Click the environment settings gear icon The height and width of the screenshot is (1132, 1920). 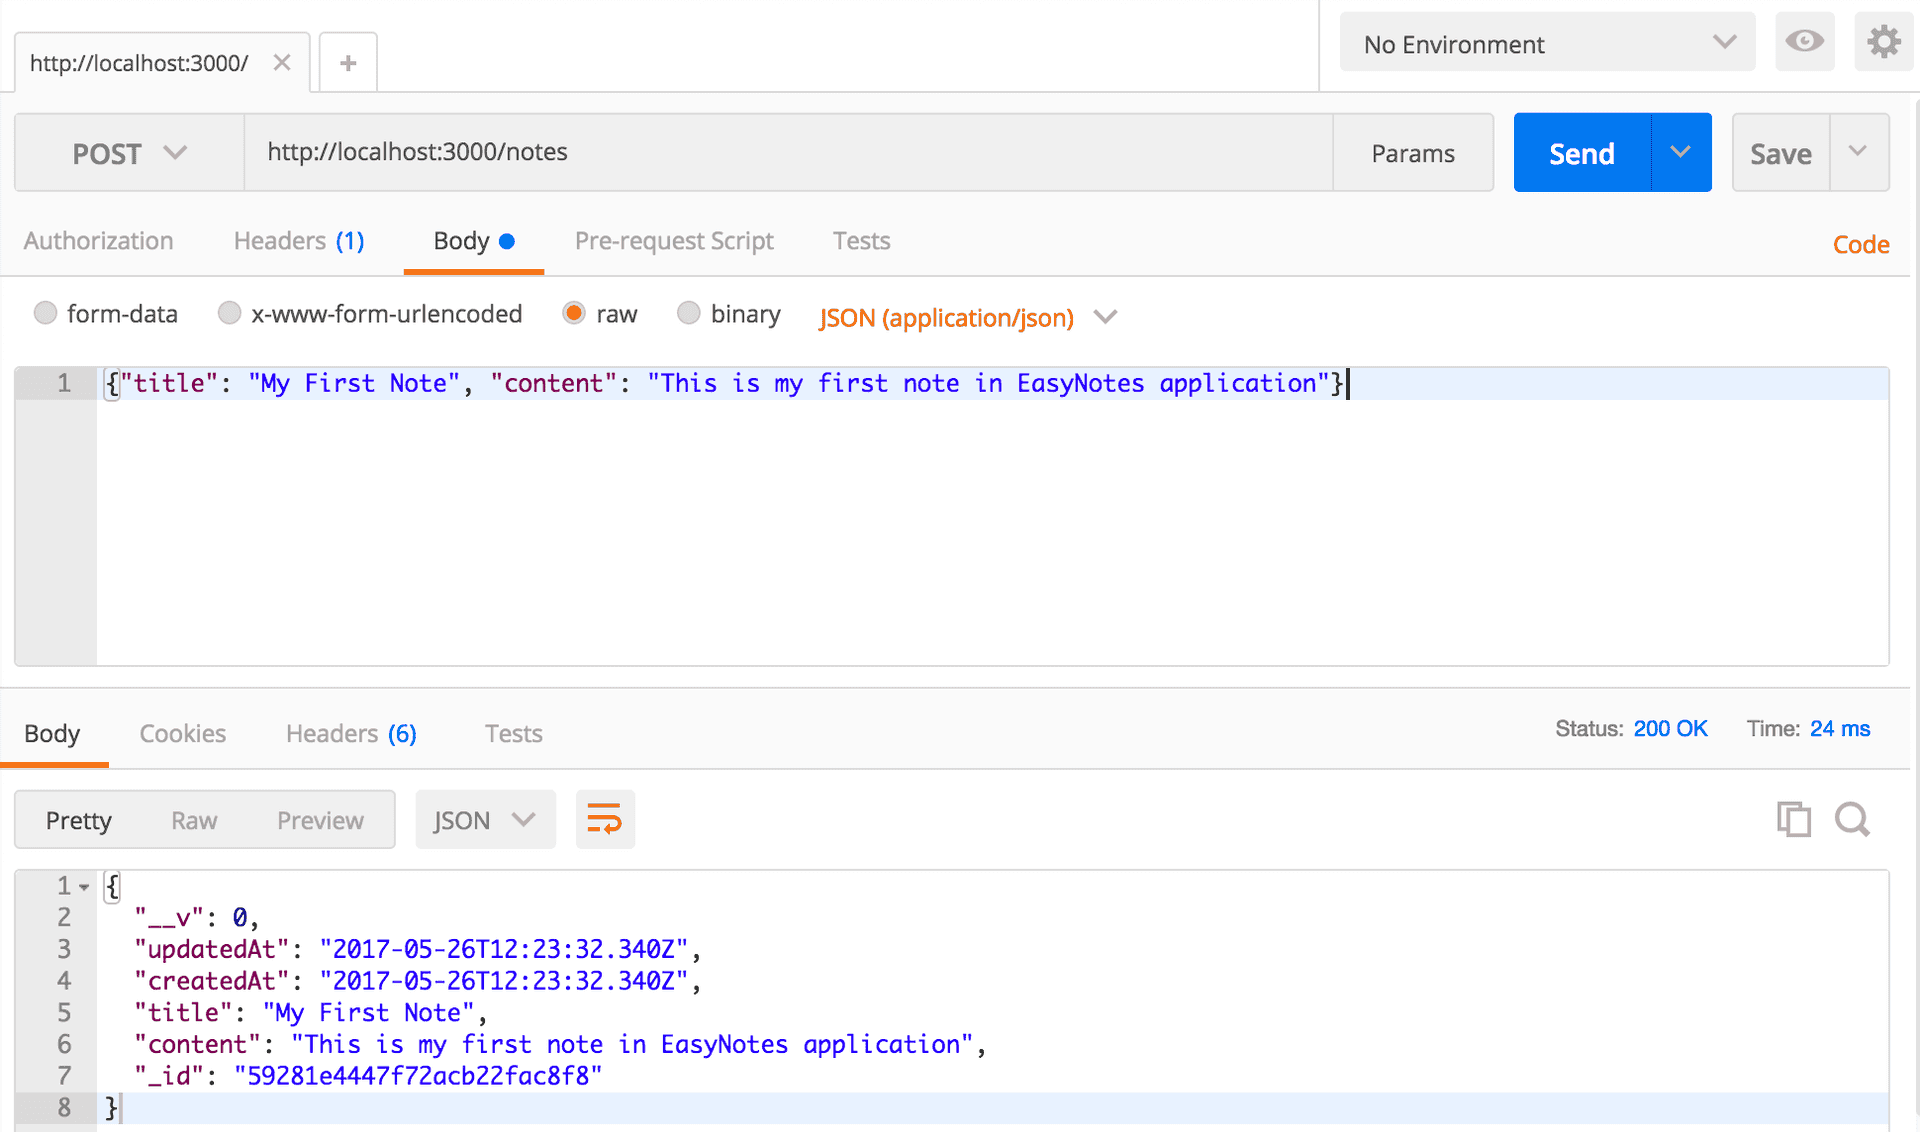pyautogui.click(x=1881, y=44)
